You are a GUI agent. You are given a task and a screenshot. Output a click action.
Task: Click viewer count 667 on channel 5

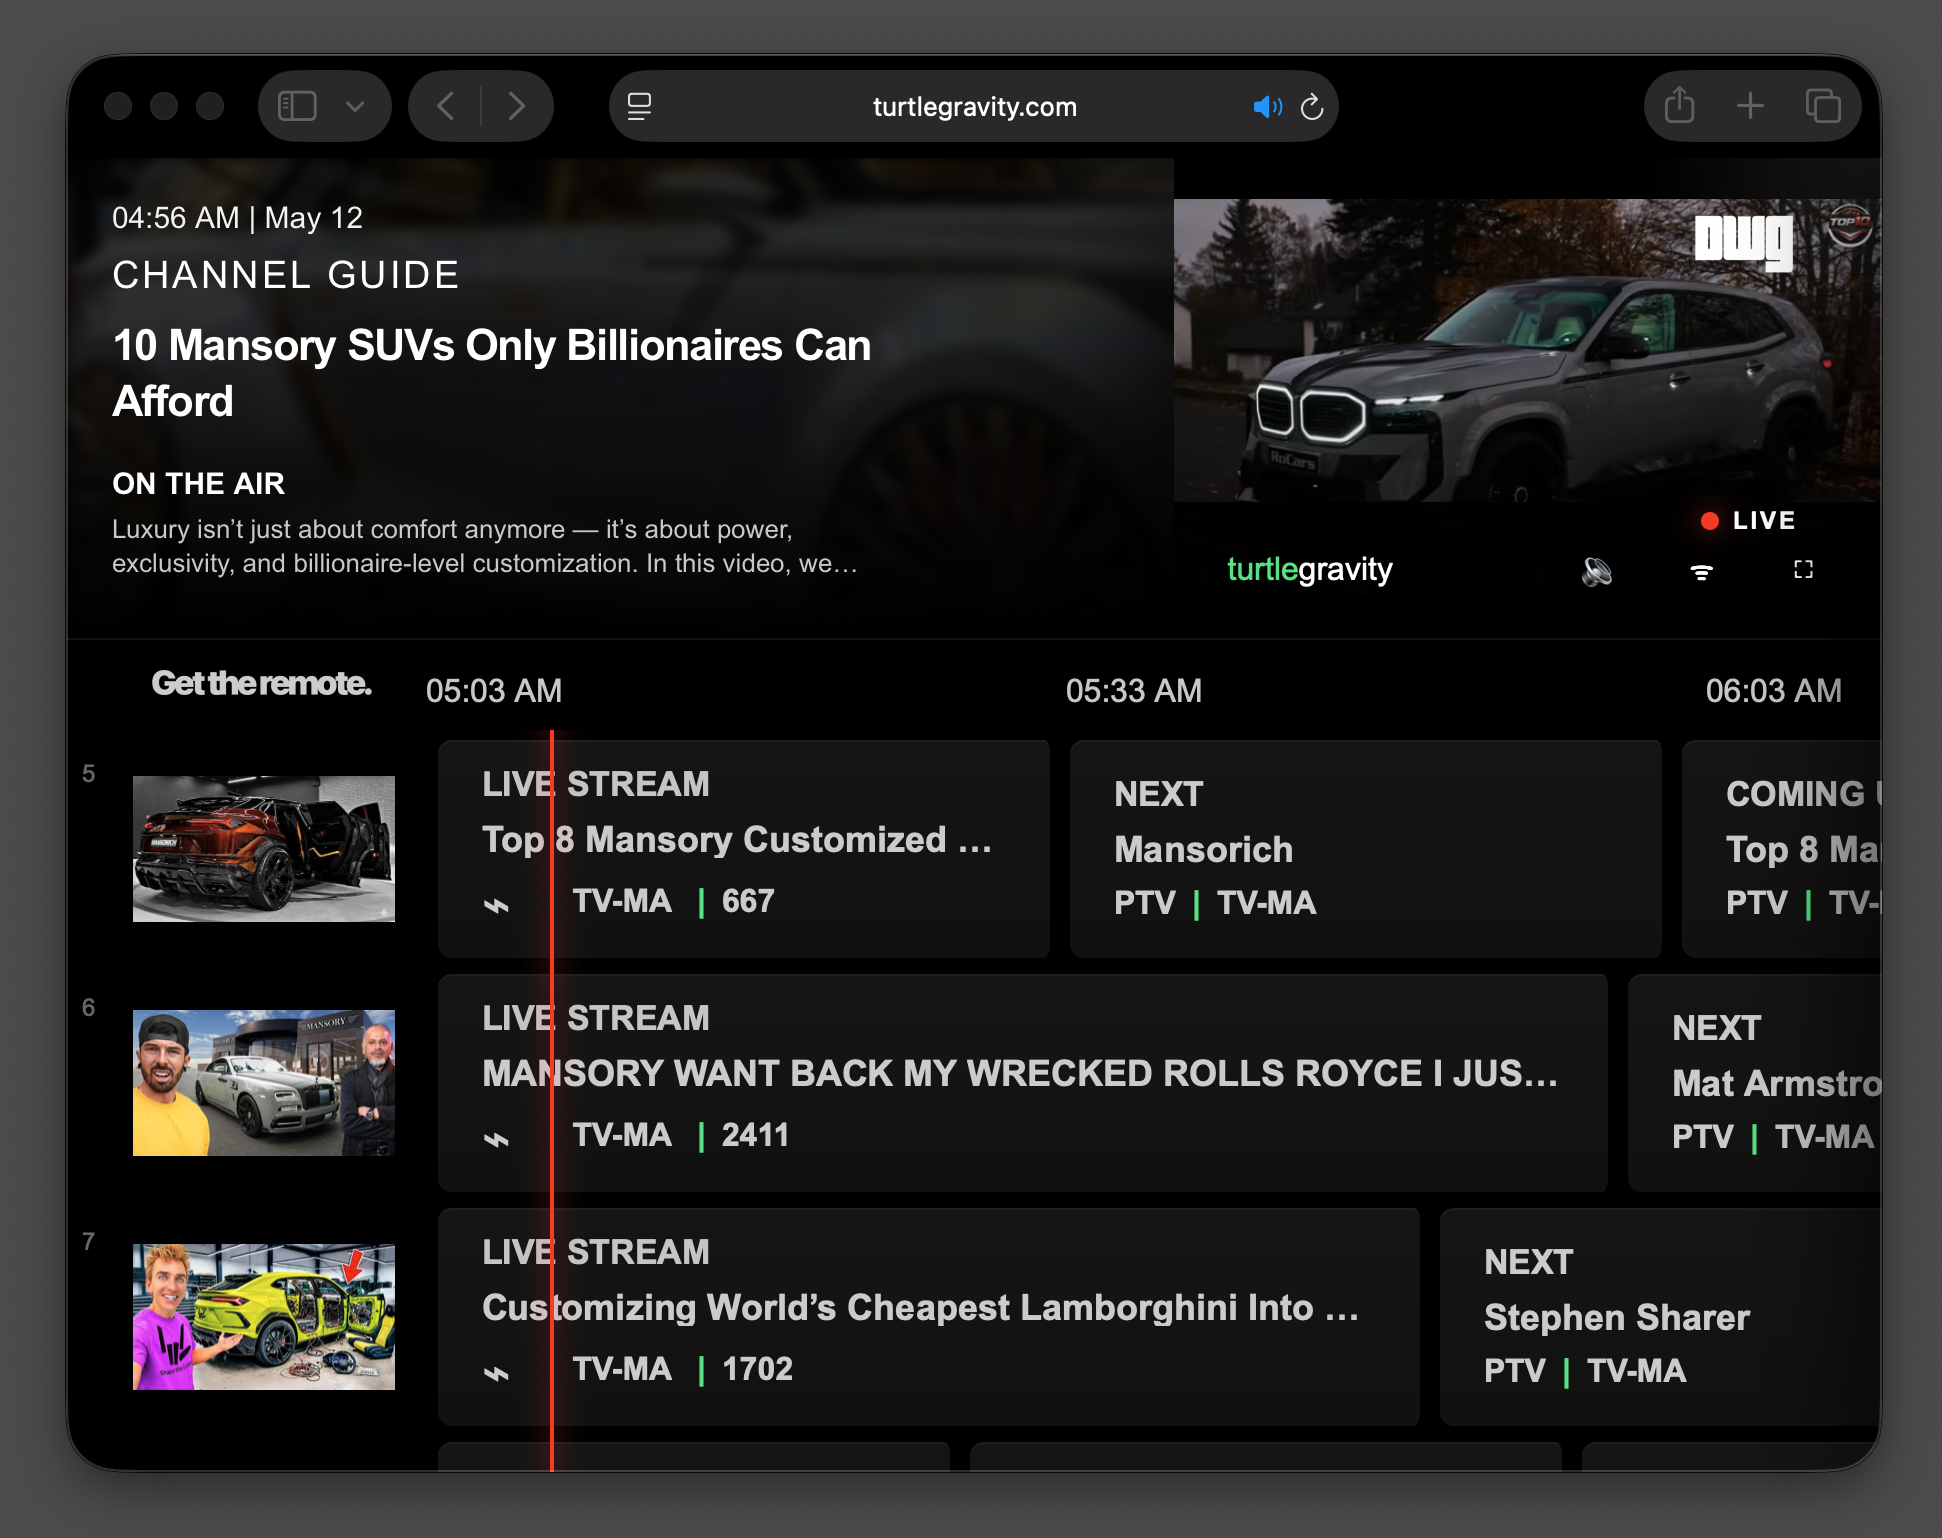748,901
